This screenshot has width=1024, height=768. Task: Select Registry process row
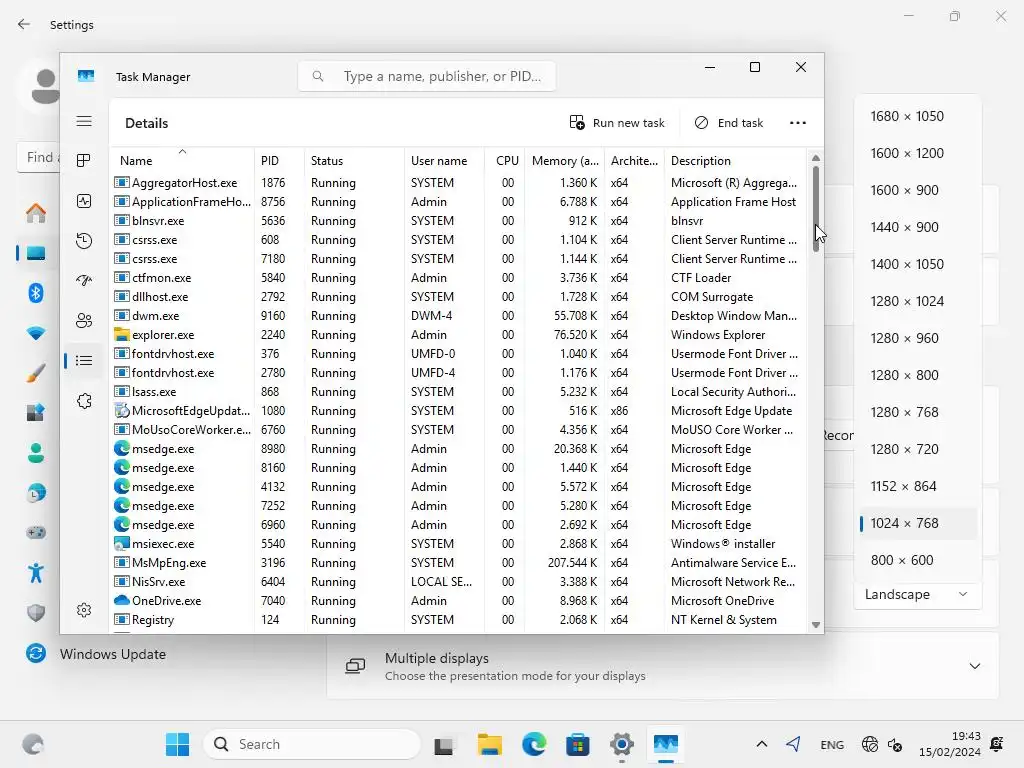pos(458,619)
